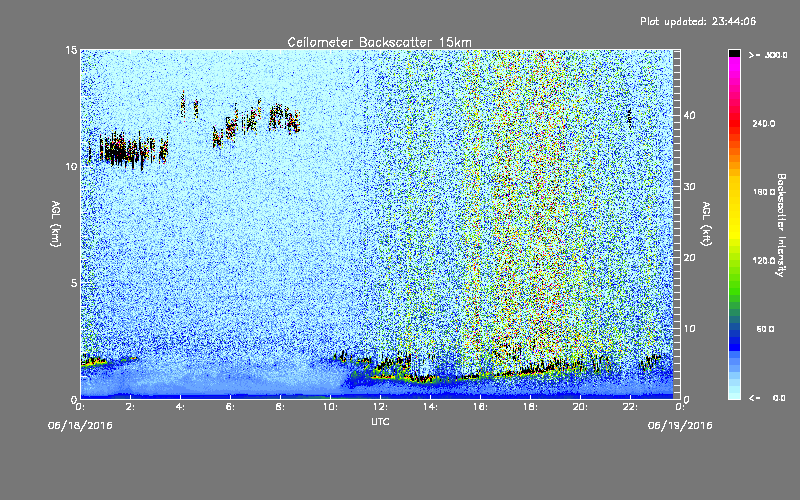This screenshot has height=500, width=800.
Task: Click the "30" kft tick on right axis
Action: pos(689,186)
